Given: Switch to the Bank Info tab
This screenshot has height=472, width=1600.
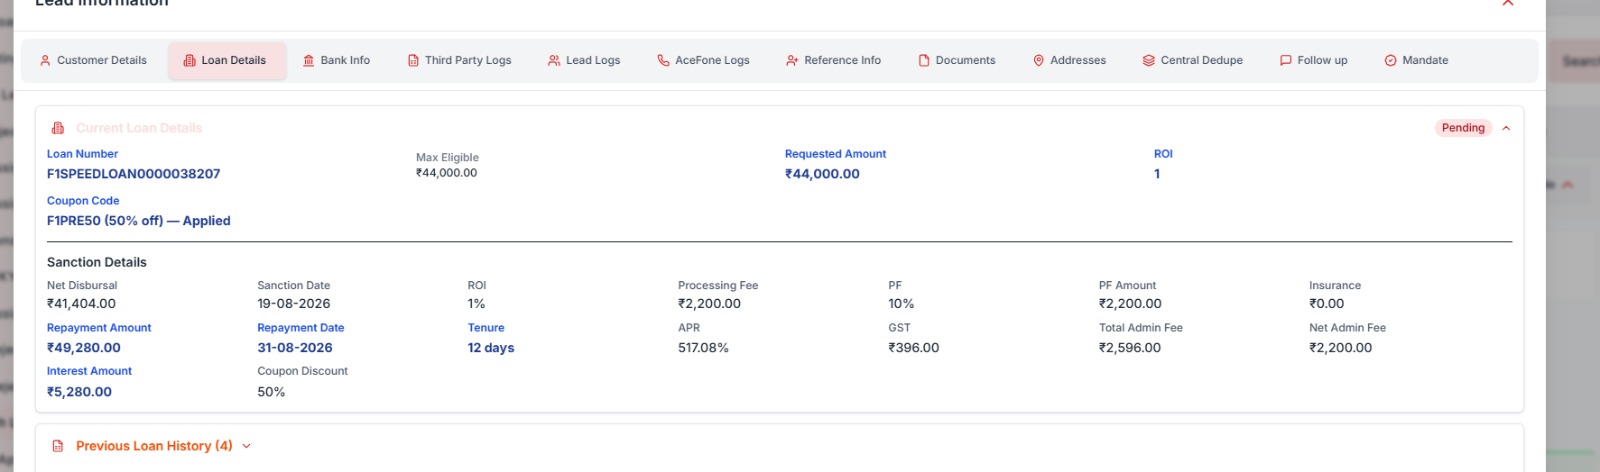Looking at the screenshot, I should pyautogui.click(x=337, y=60).
